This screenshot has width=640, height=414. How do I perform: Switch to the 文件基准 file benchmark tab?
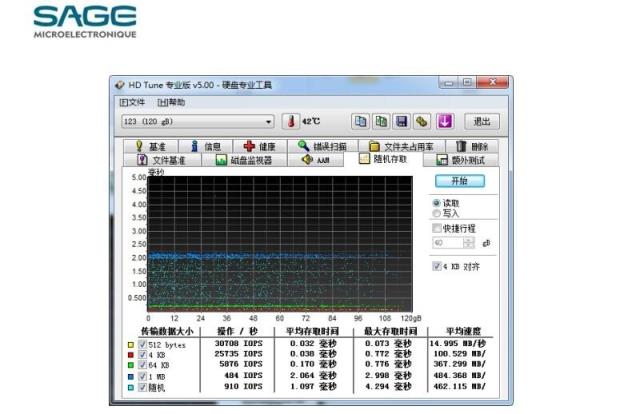coord(162,160)
